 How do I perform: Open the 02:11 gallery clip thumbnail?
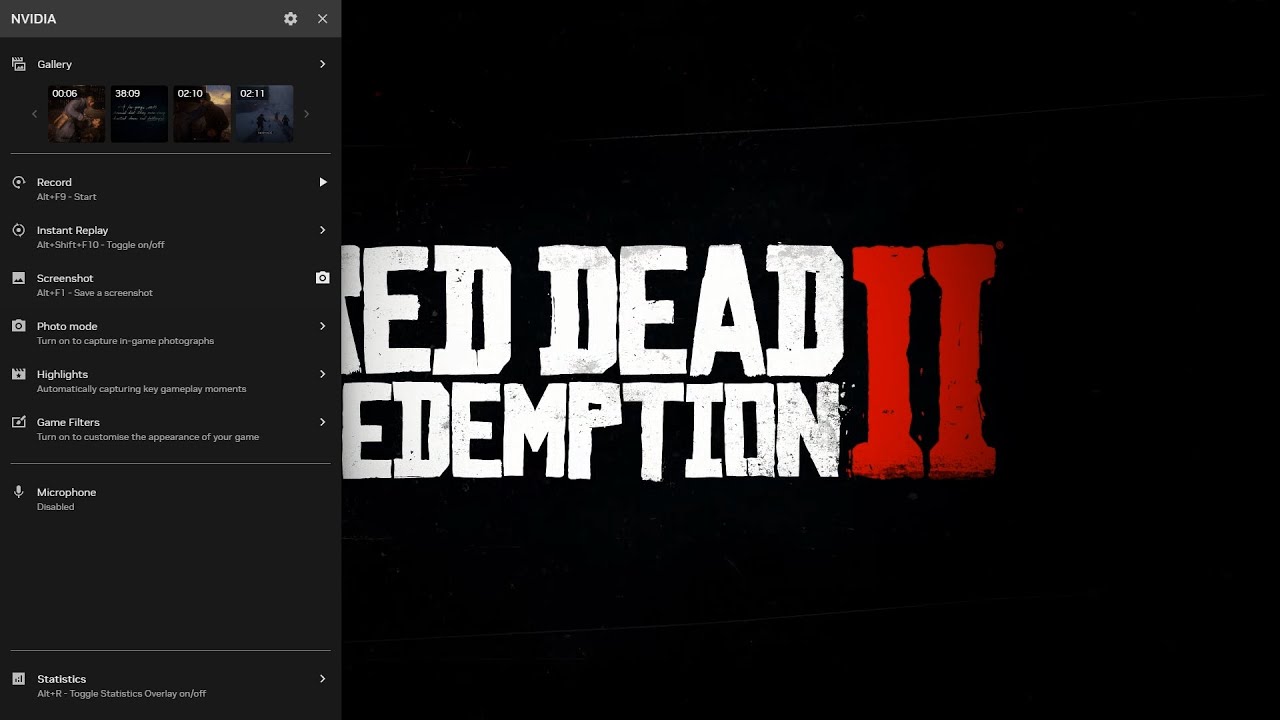pos(264,114)
